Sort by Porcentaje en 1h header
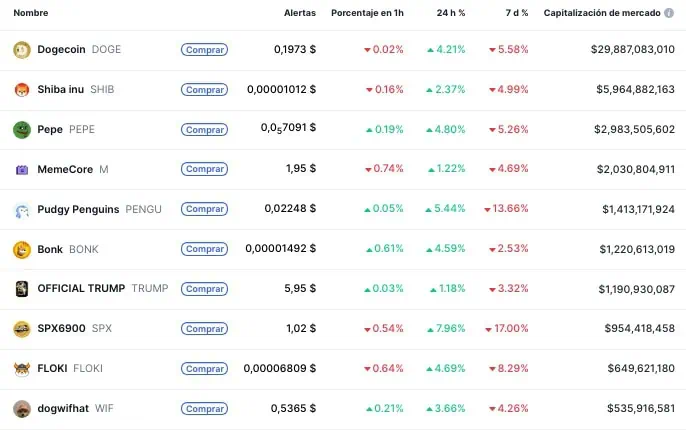The image size is (686, 430). [367, 13]
